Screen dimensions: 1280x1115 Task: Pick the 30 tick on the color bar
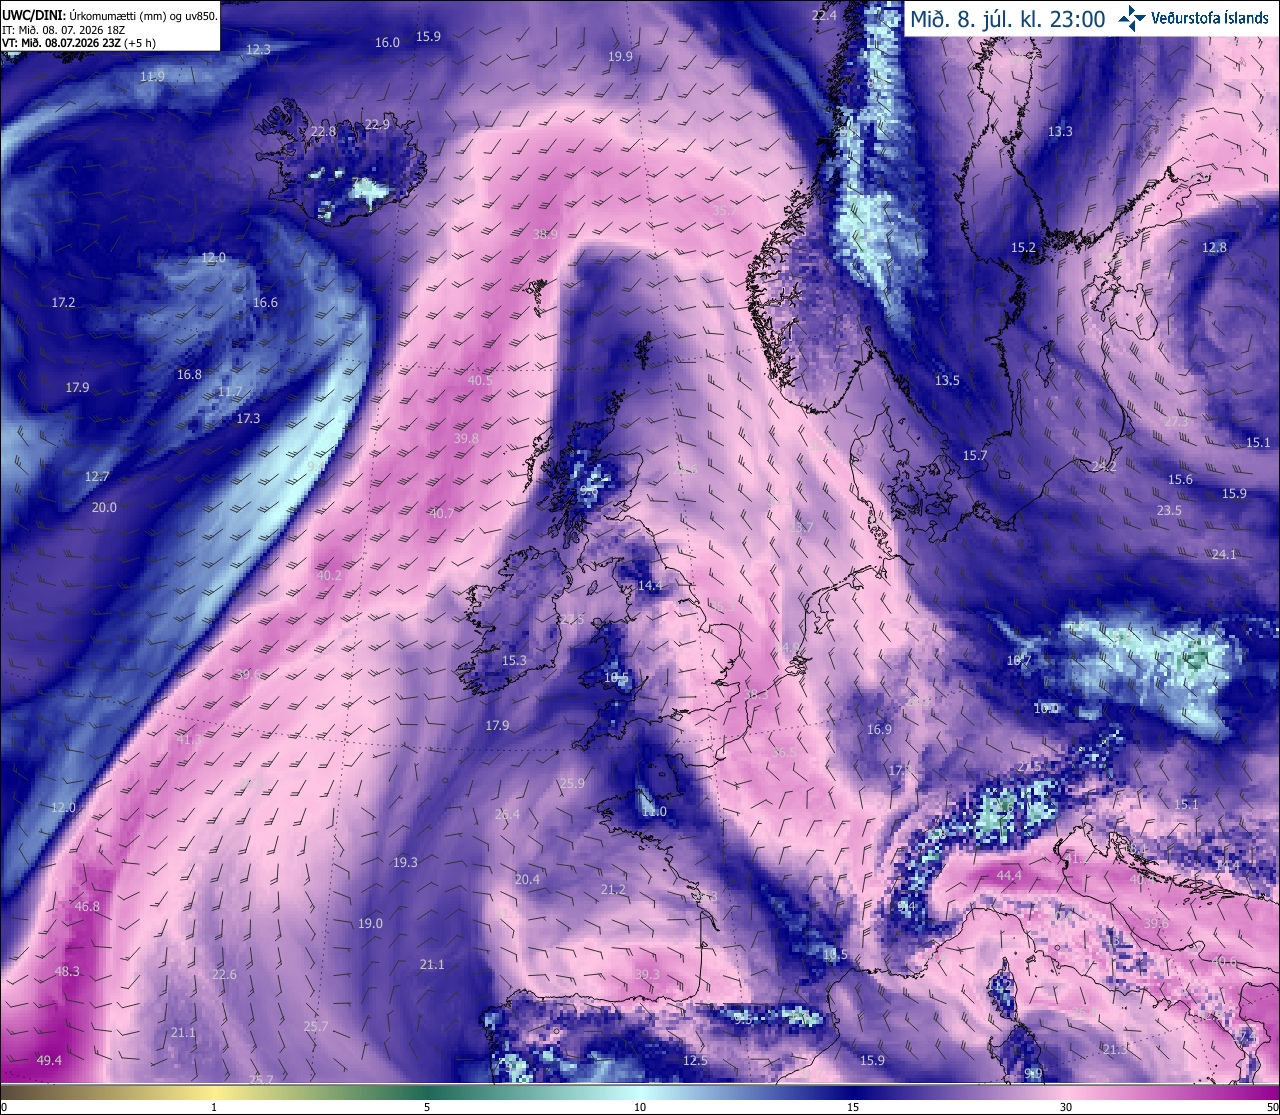tap(1066, 1107)
